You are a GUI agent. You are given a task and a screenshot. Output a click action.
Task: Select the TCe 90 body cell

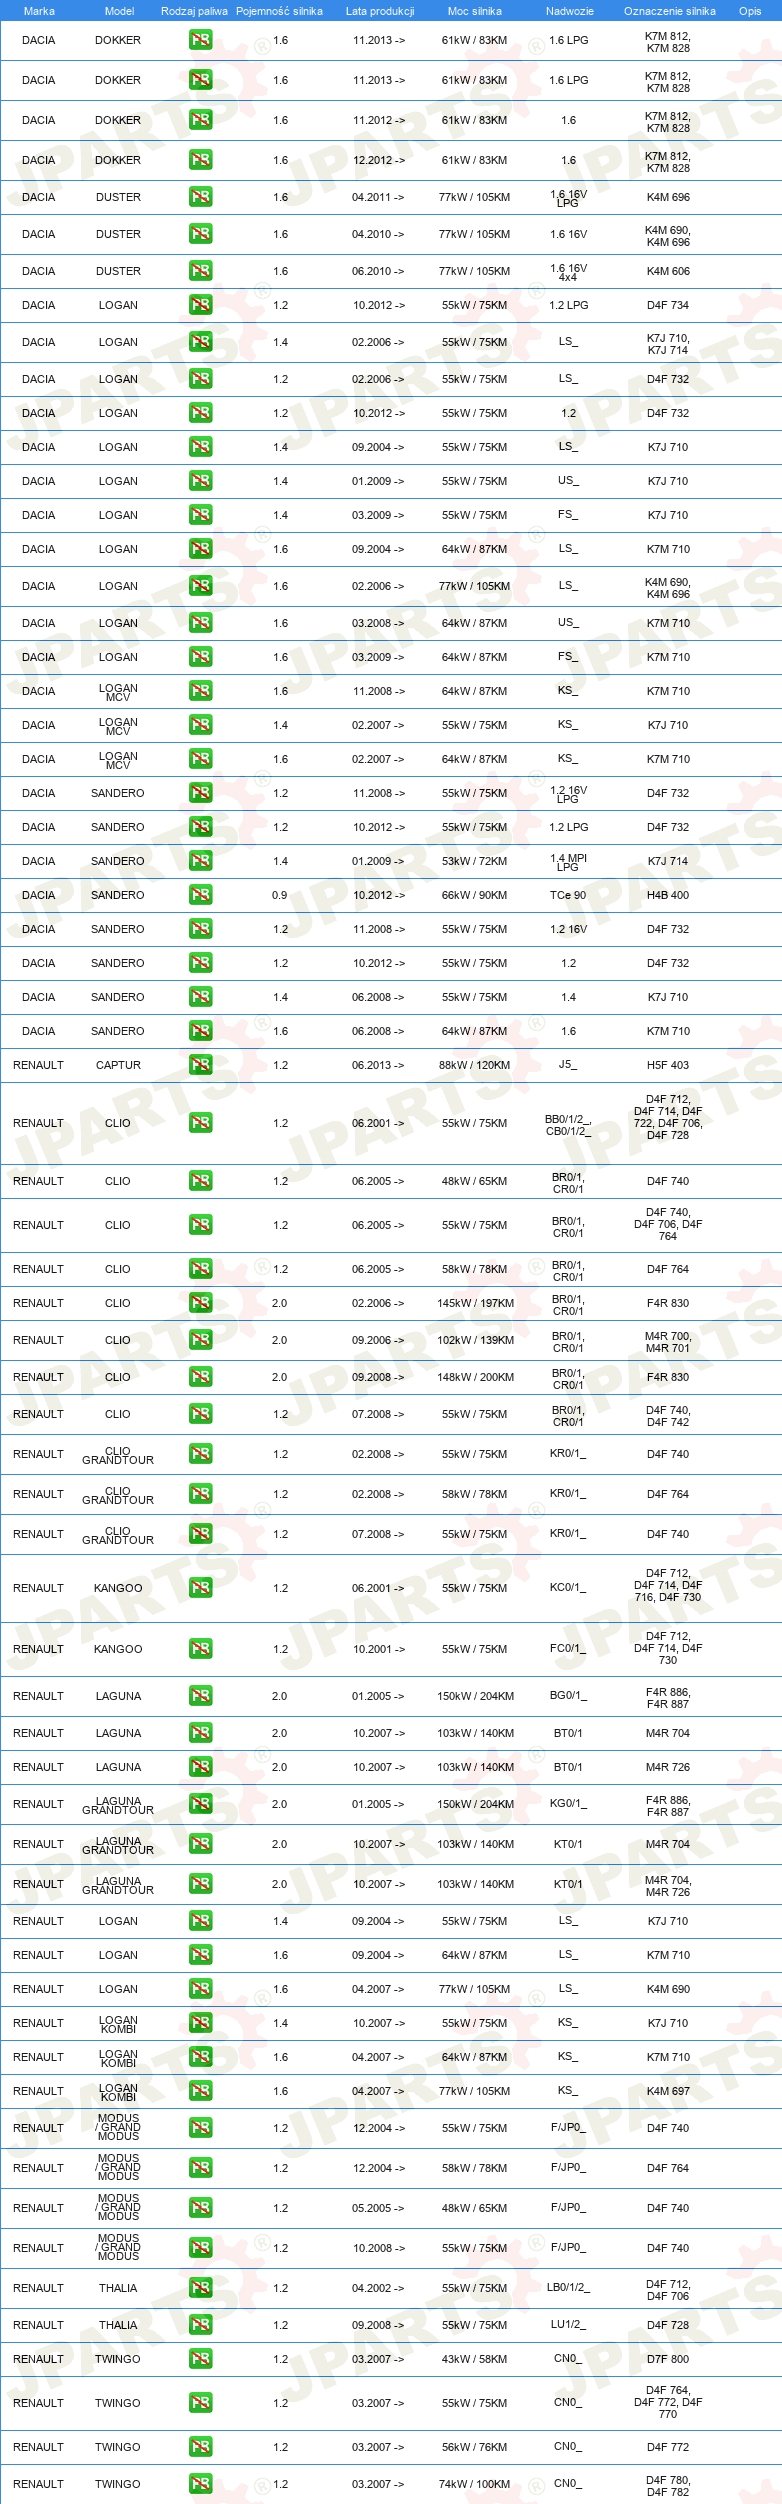tap(568, 895)
